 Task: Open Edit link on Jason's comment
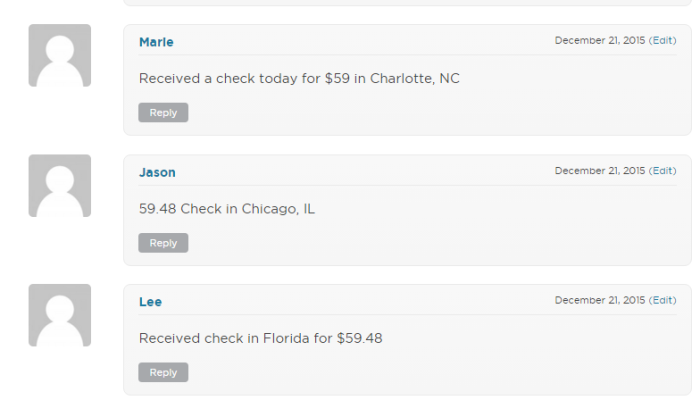tap(662, 171)
